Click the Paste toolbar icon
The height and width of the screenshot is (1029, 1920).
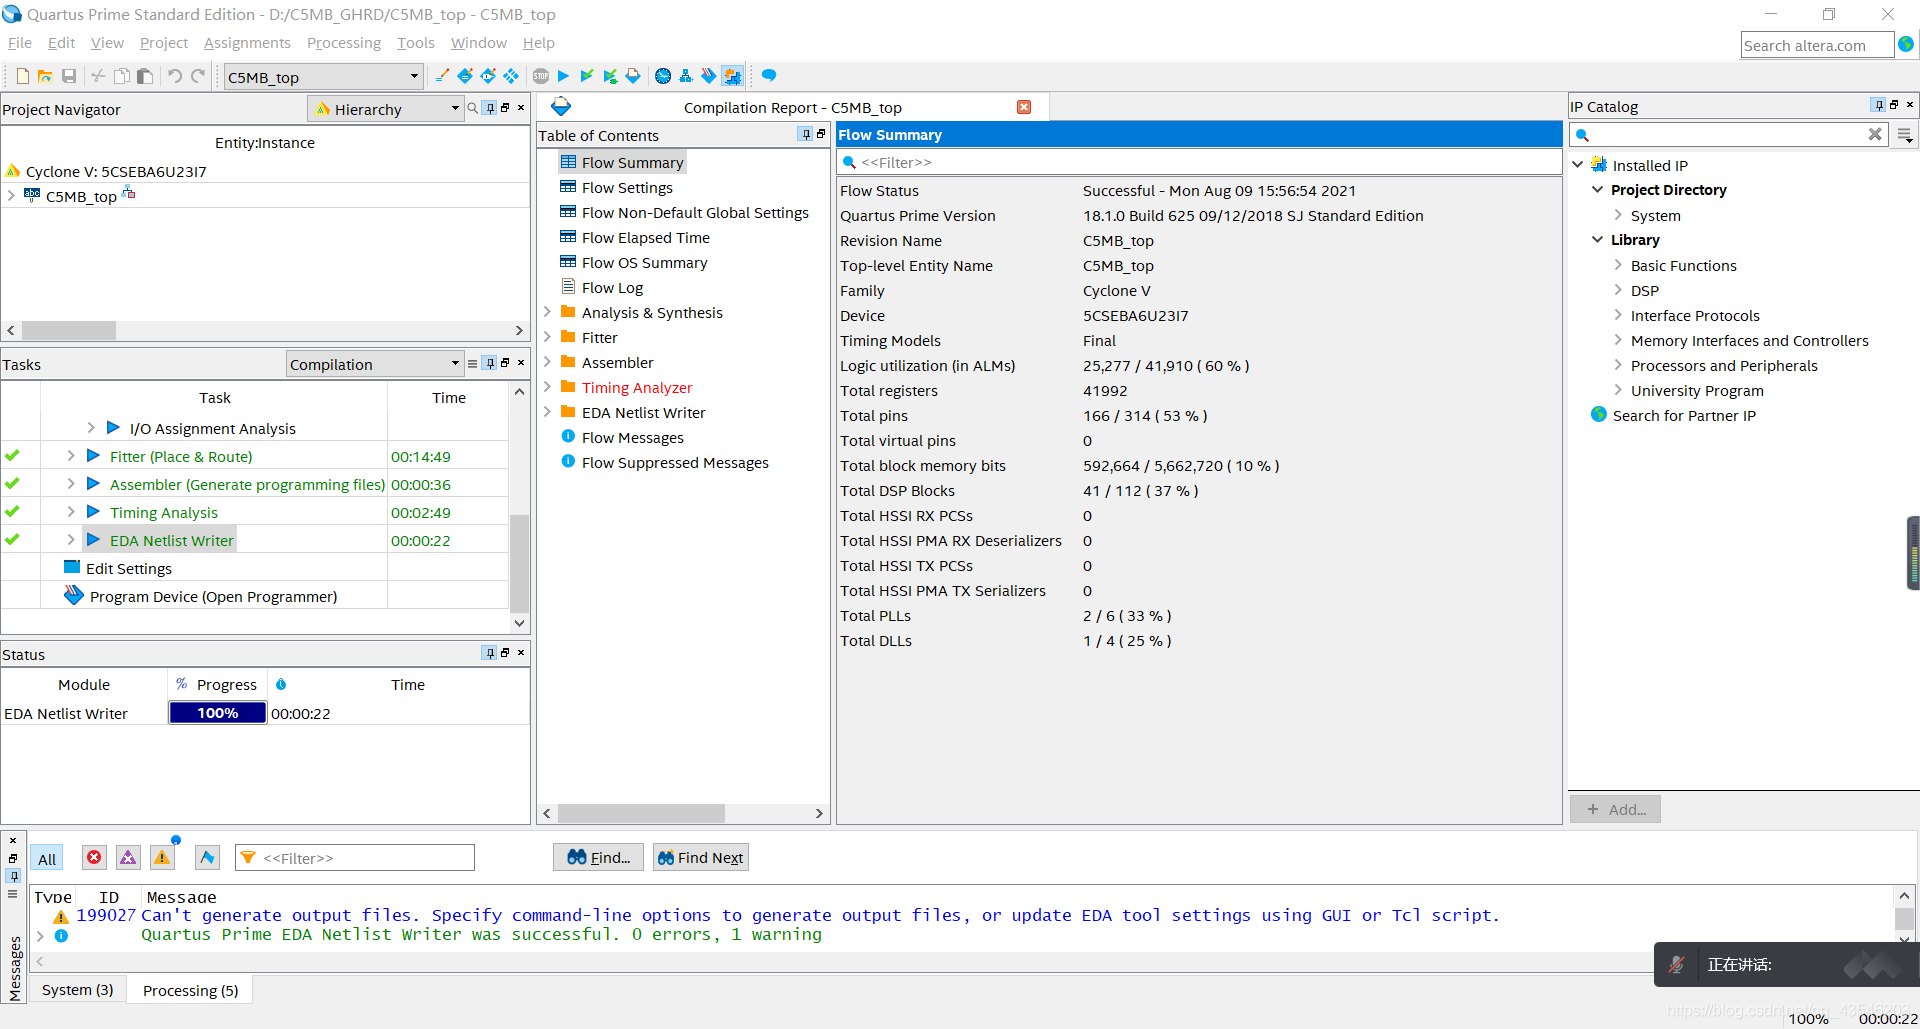click(145, 76)
